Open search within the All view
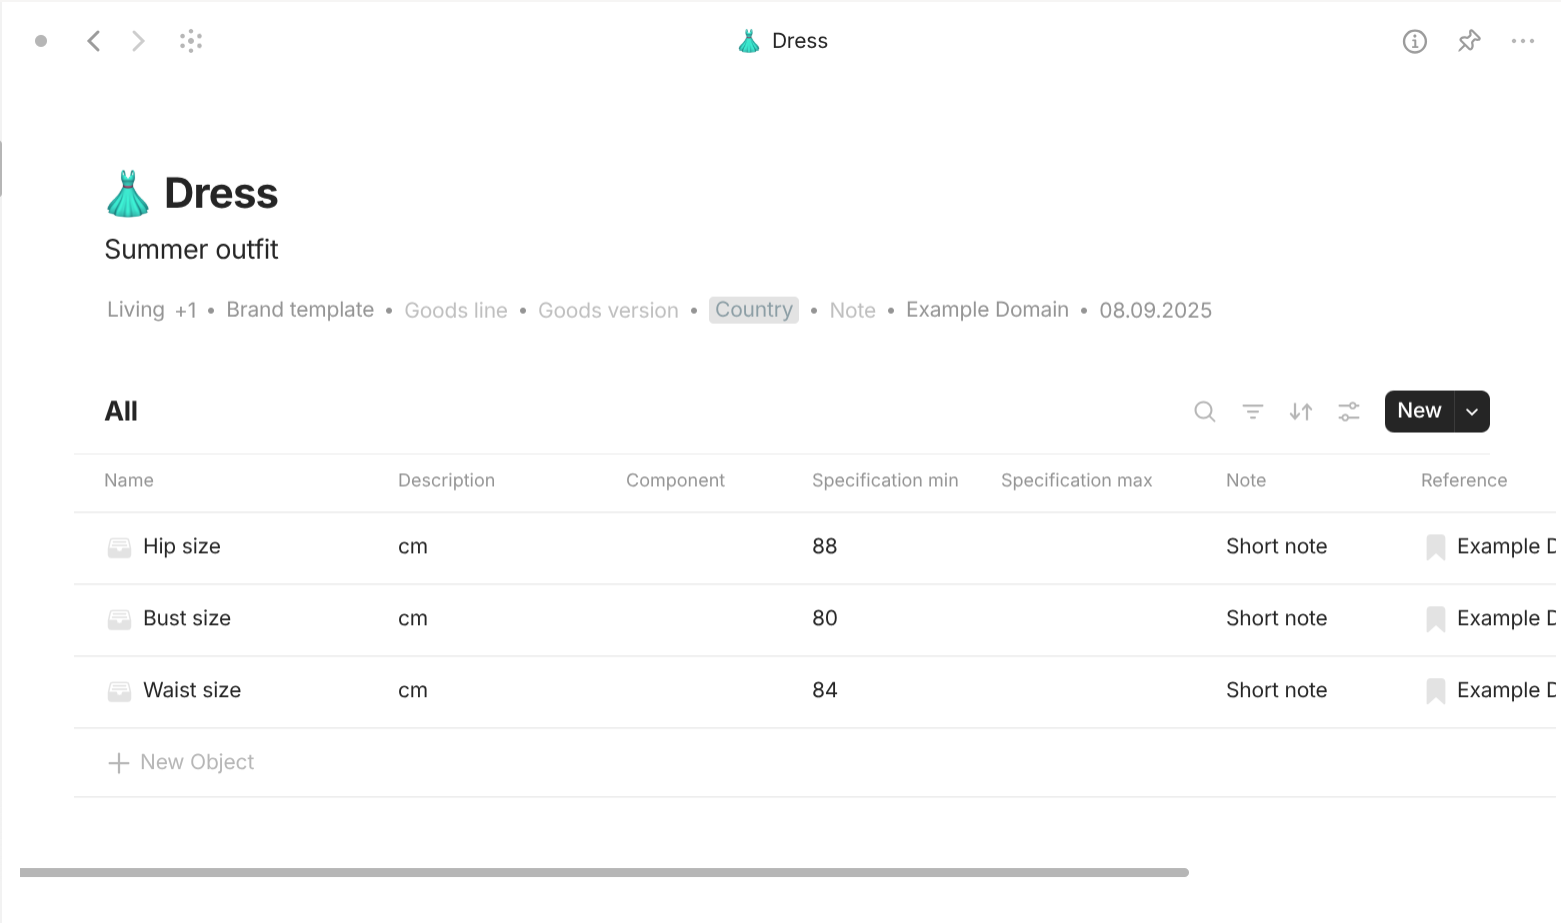 [1204, 411]
